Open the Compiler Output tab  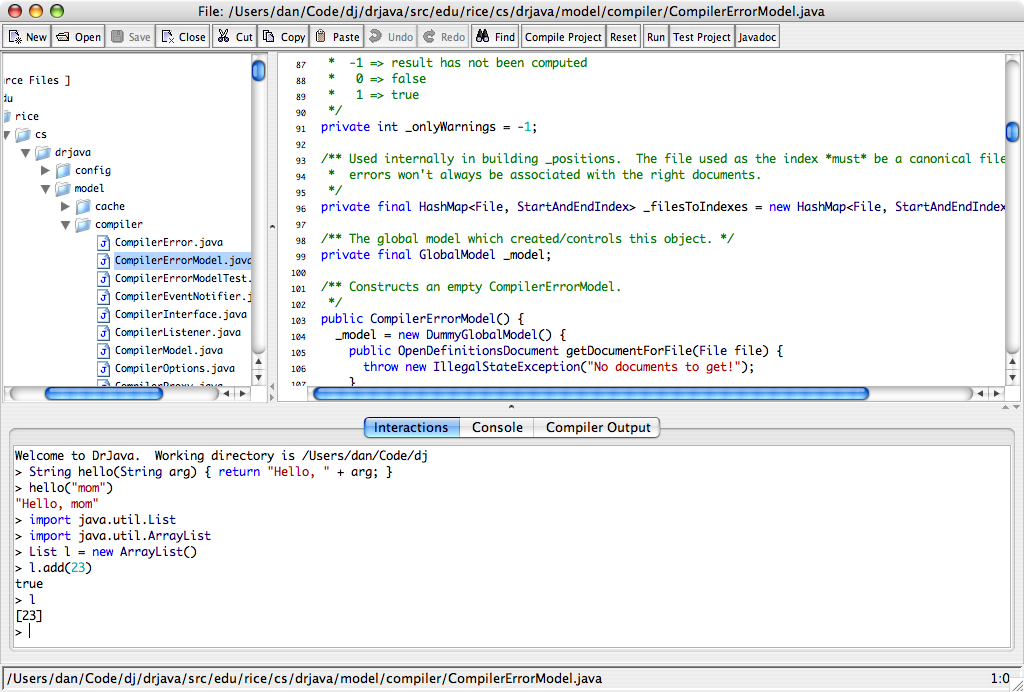click(598, 427)
